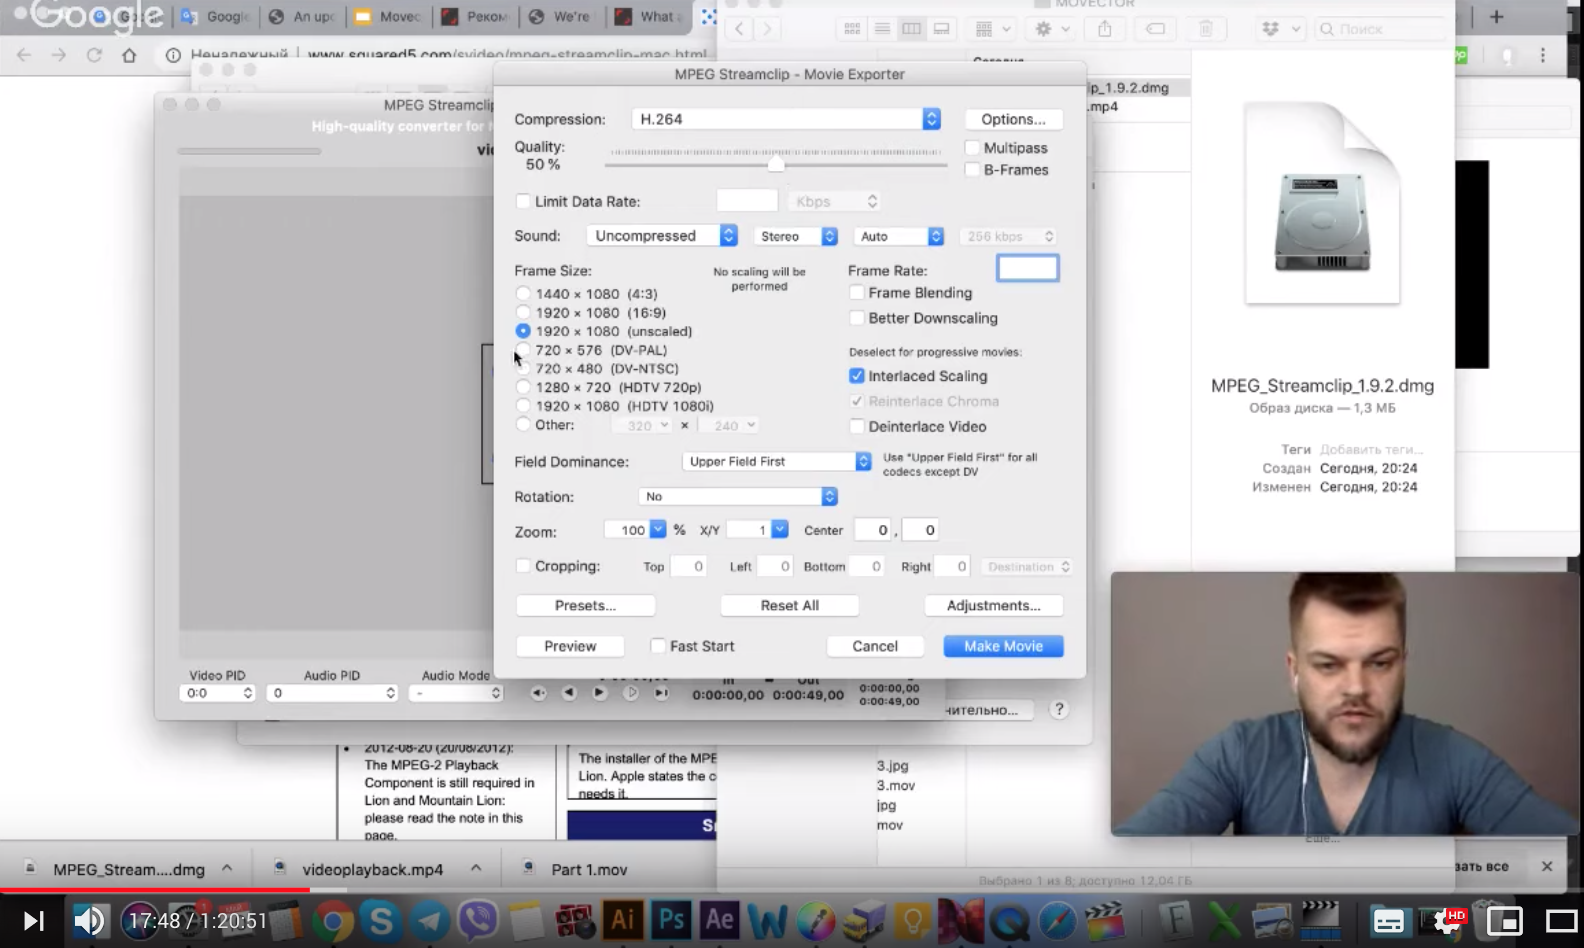This screenshot has height=948, width=1584.
Task: Mute the video using the speaker icon
Action: 88,920
